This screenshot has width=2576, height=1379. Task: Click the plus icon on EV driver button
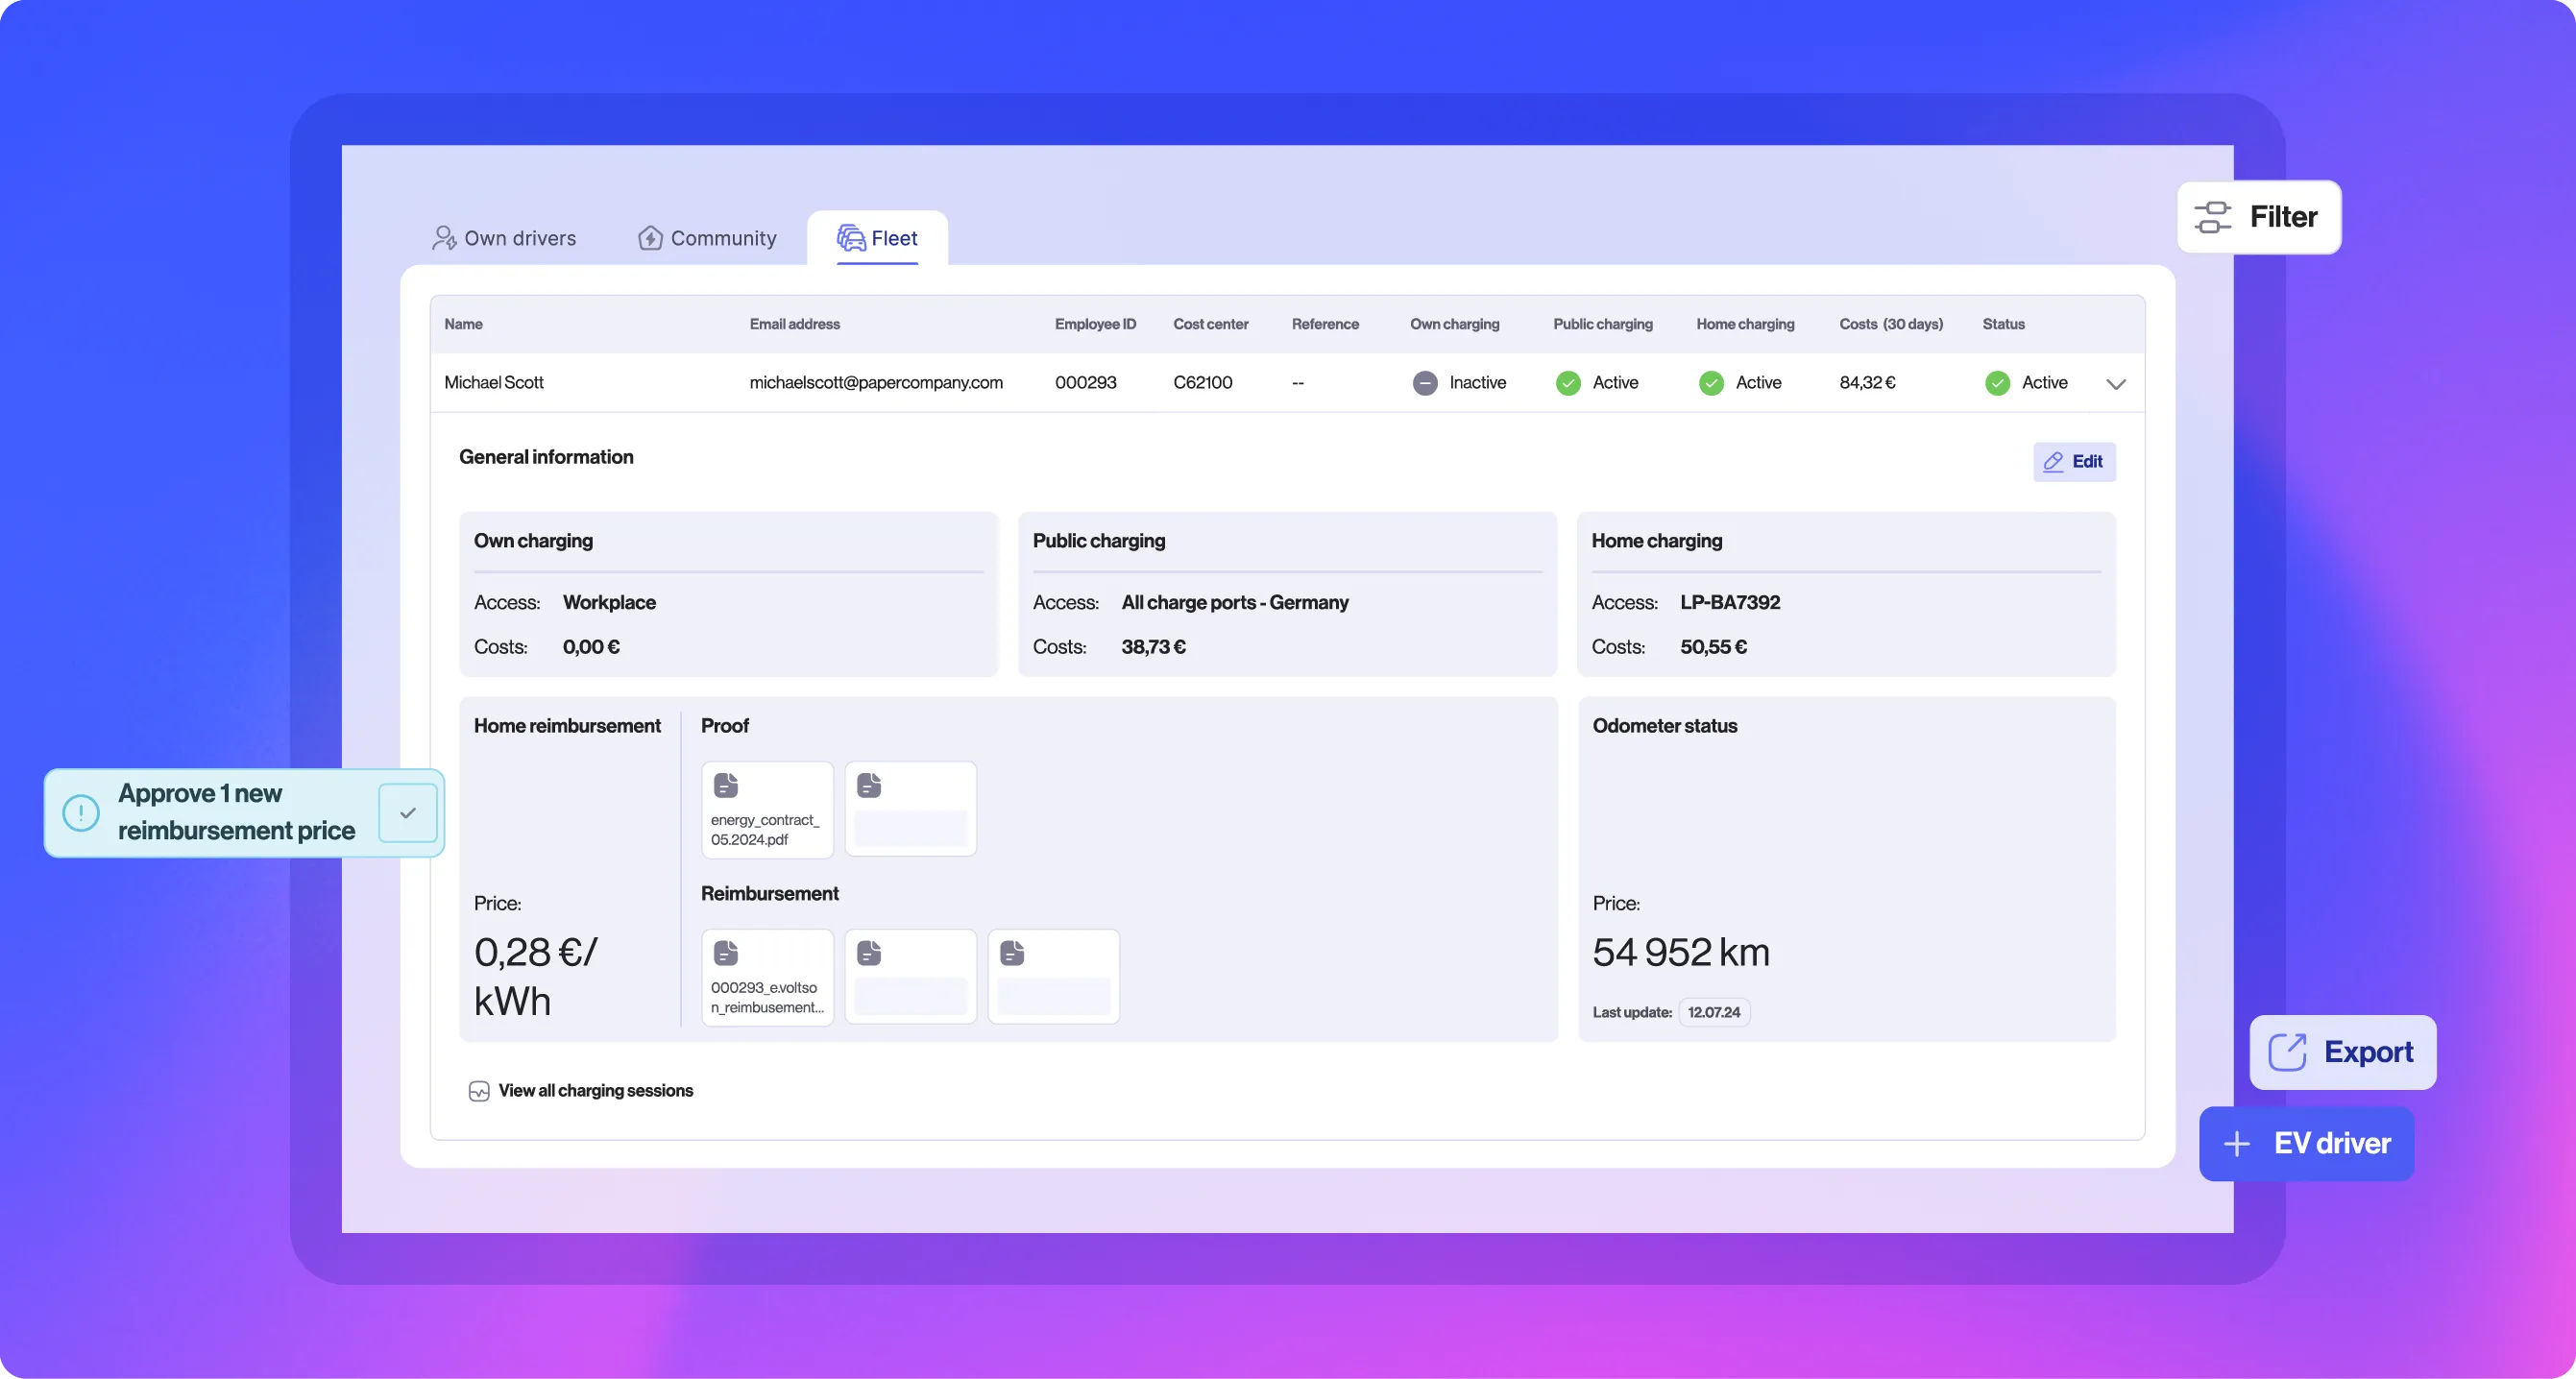tap(2236, 1143)
